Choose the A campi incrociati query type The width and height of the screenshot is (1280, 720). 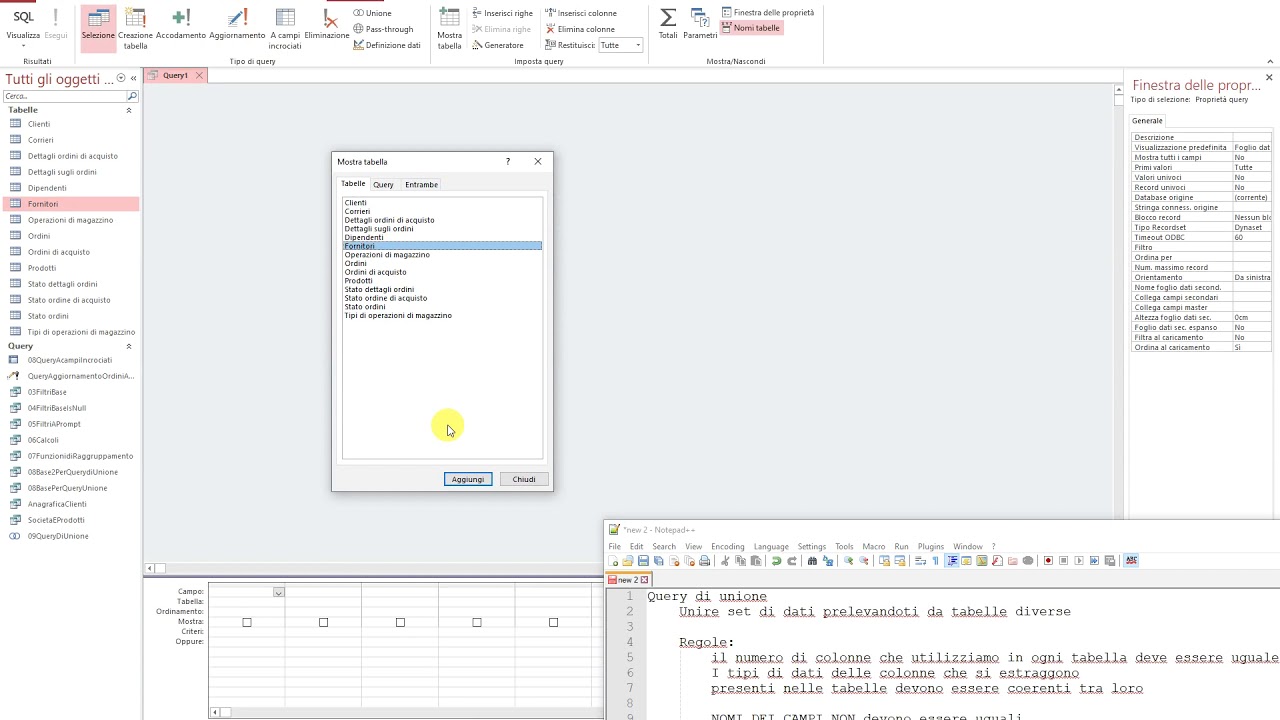pos(285,28)
